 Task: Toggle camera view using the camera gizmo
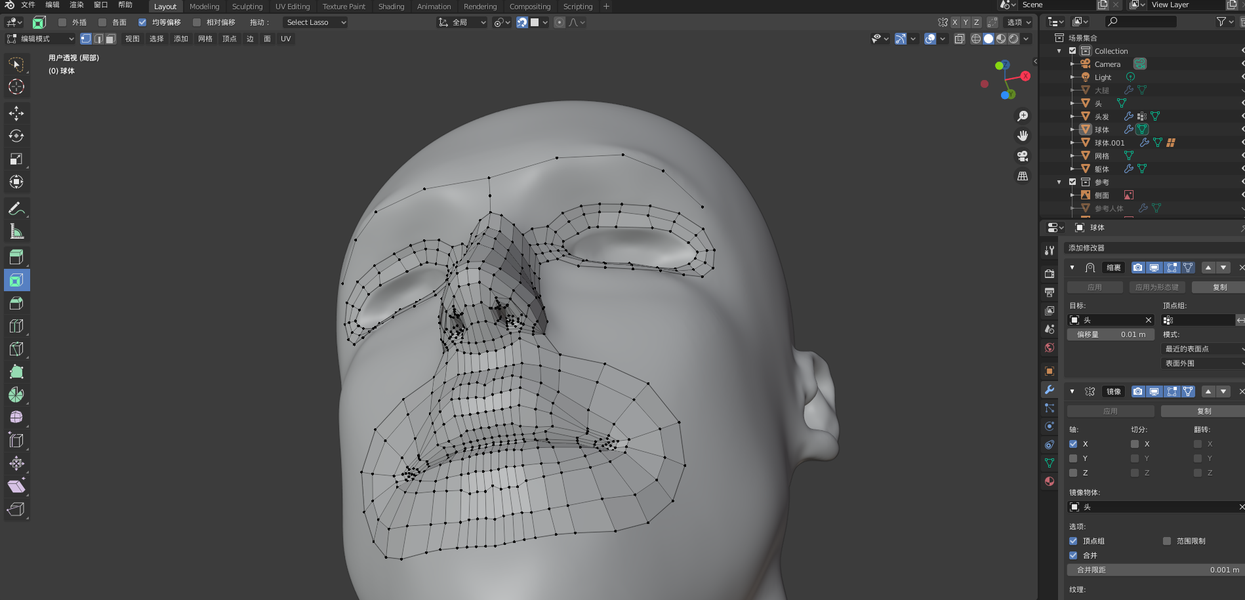(1022, 156)
